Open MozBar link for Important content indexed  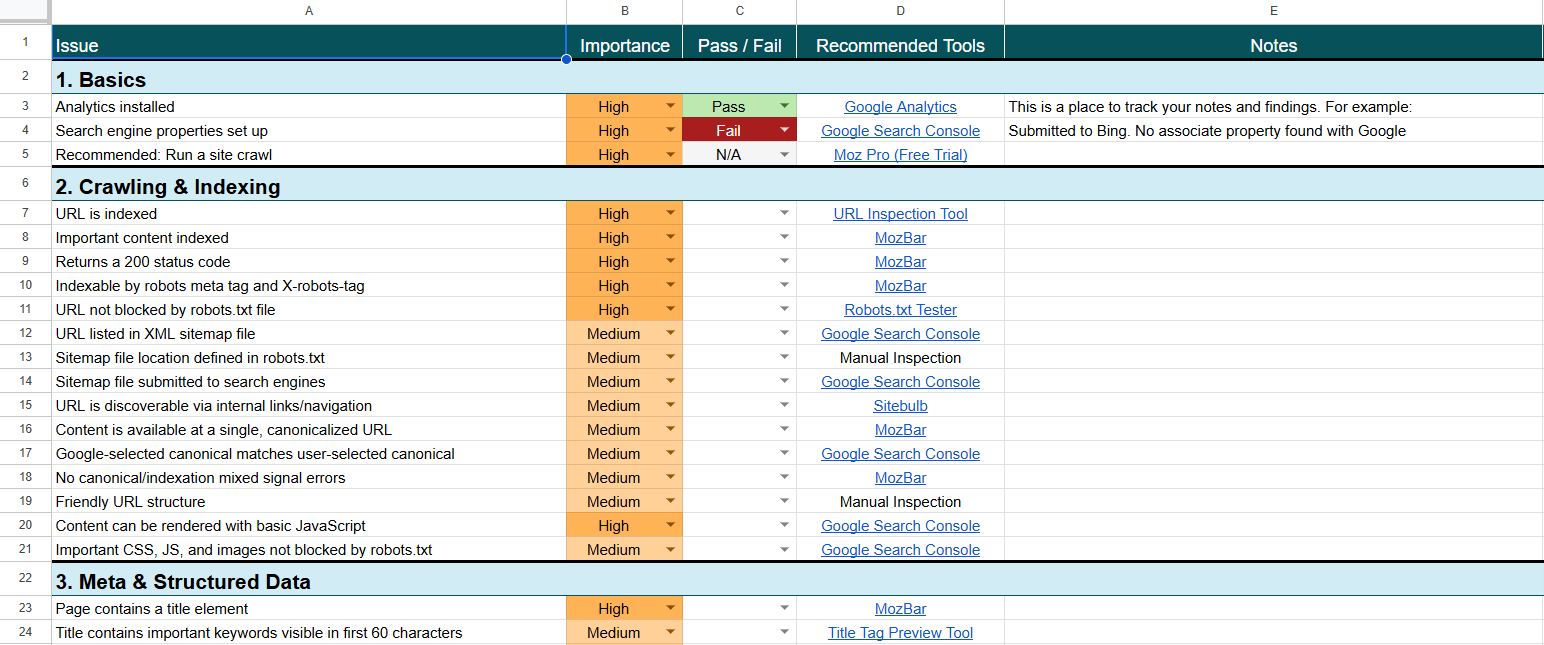[x=900, y=237]
